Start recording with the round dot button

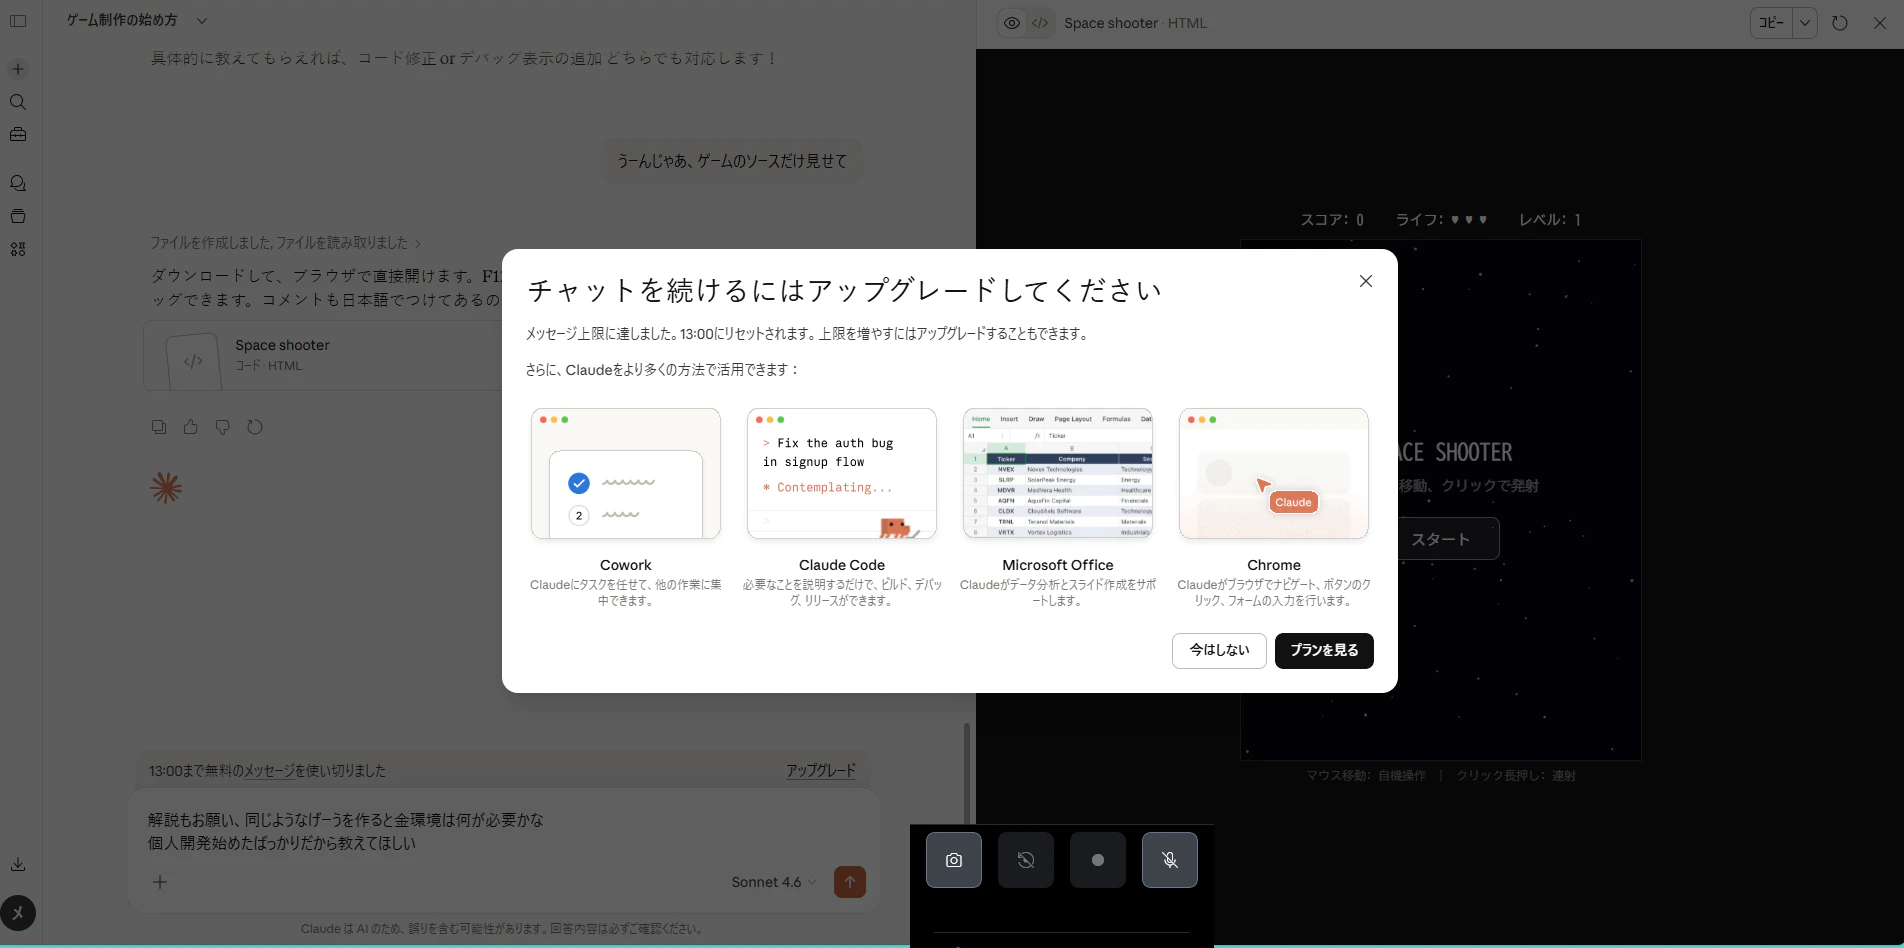(x=1098, y=860)
